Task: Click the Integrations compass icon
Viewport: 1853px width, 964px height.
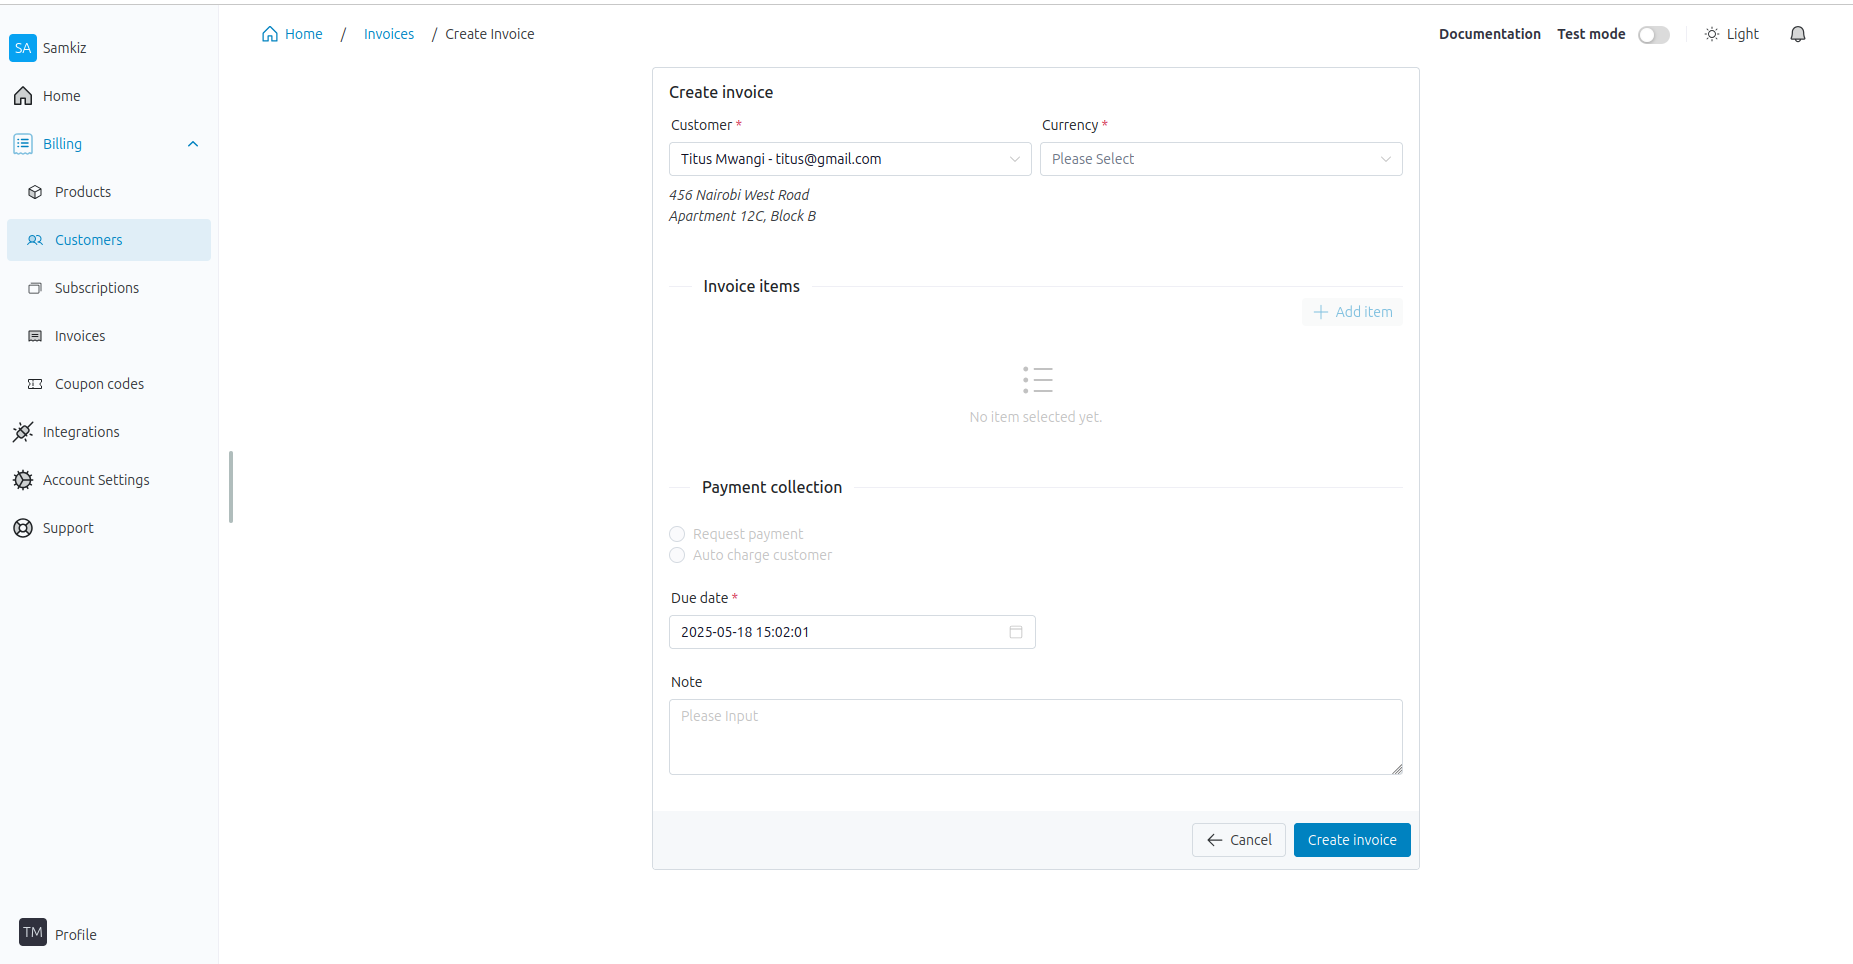Action: click(23, 432)
